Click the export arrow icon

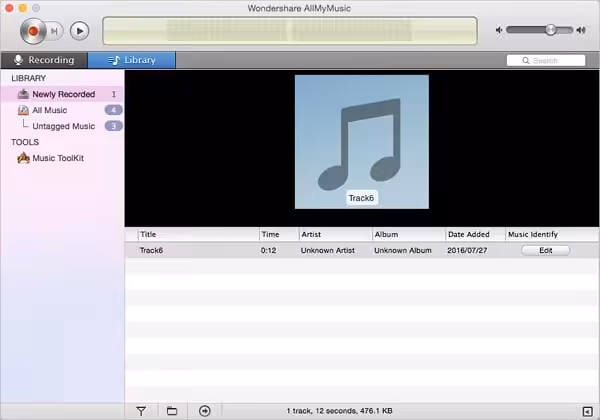(x=204, y=410)
